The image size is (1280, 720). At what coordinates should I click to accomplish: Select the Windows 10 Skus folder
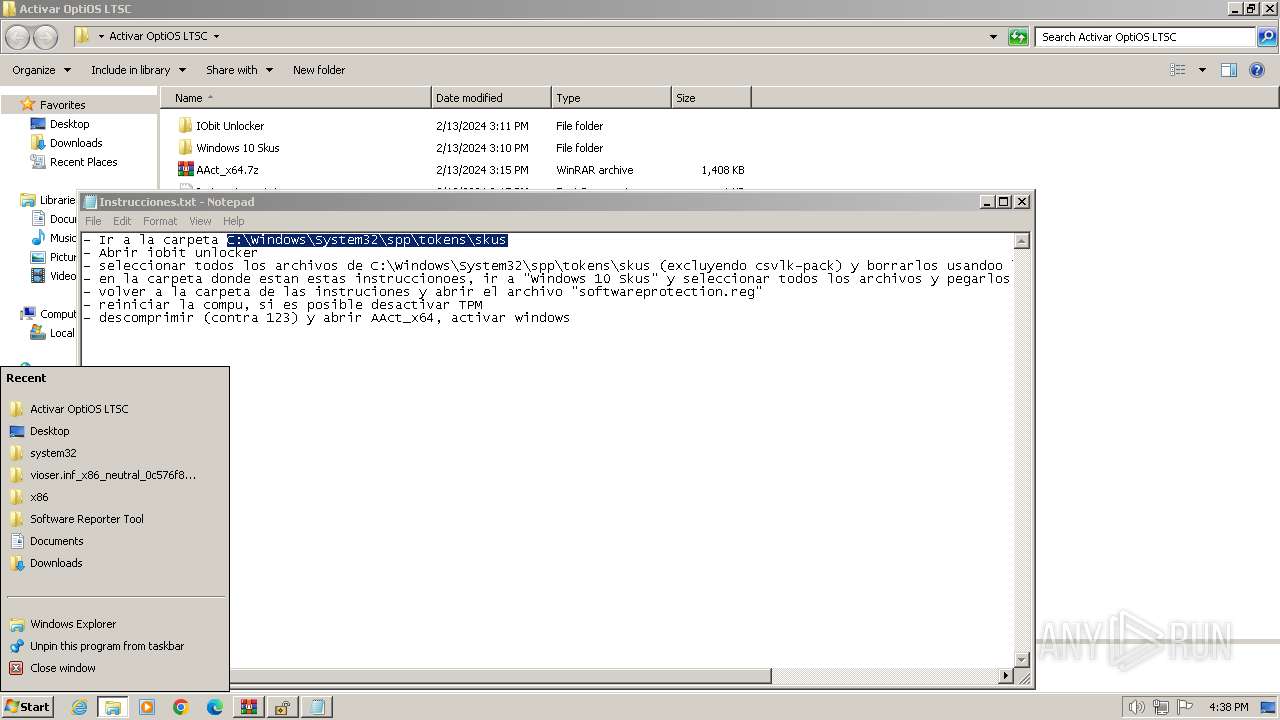point(229,148)
